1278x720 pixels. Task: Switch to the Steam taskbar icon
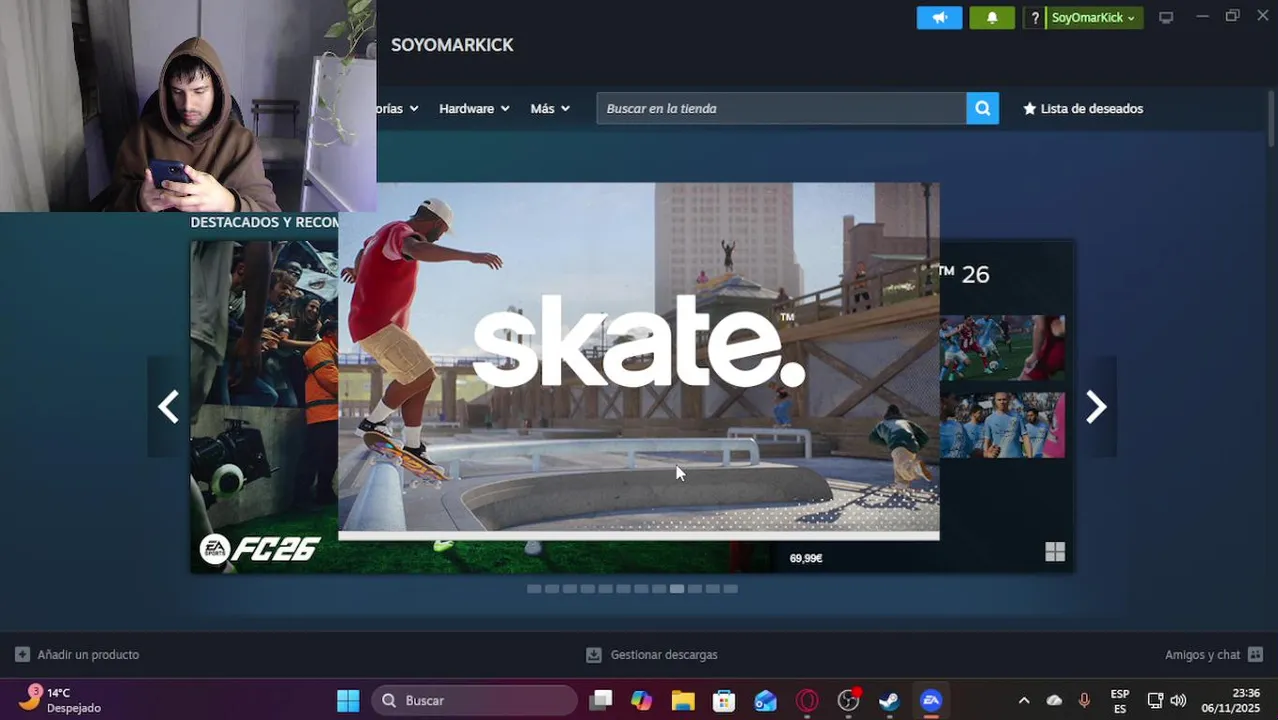(x=889, y=701)
